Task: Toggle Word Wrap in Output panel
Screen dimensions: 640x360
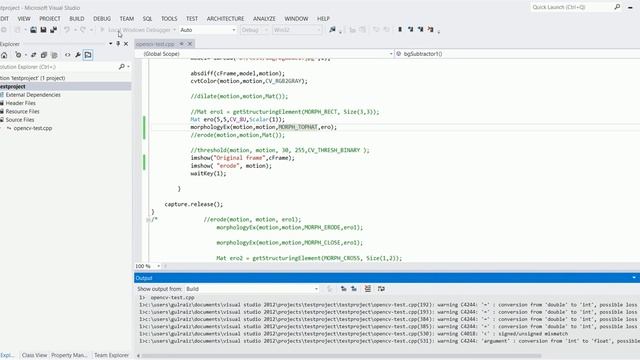Action: (x=381, y=289)
